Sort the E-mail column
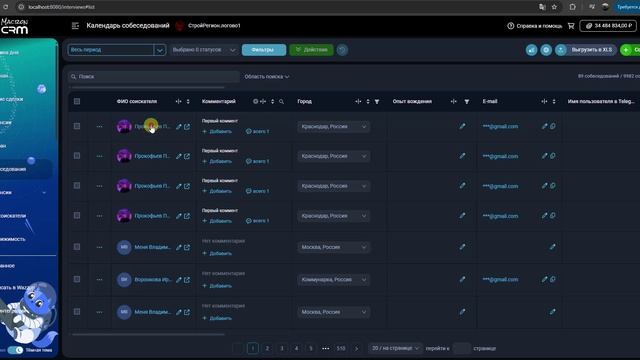Viewport: 640px width, 360px height. click(x=554, y=101)
